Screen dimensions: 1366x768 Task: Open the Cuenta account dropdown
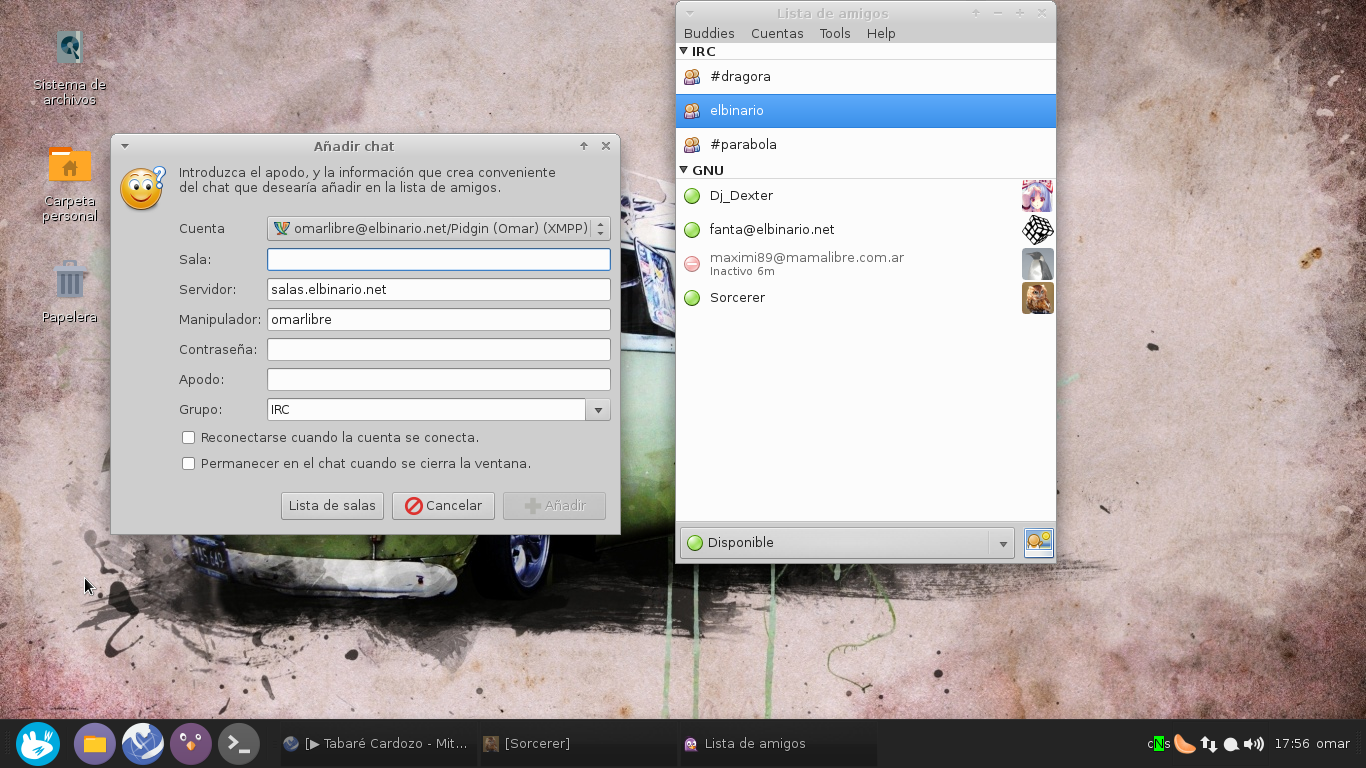[439, 229]
